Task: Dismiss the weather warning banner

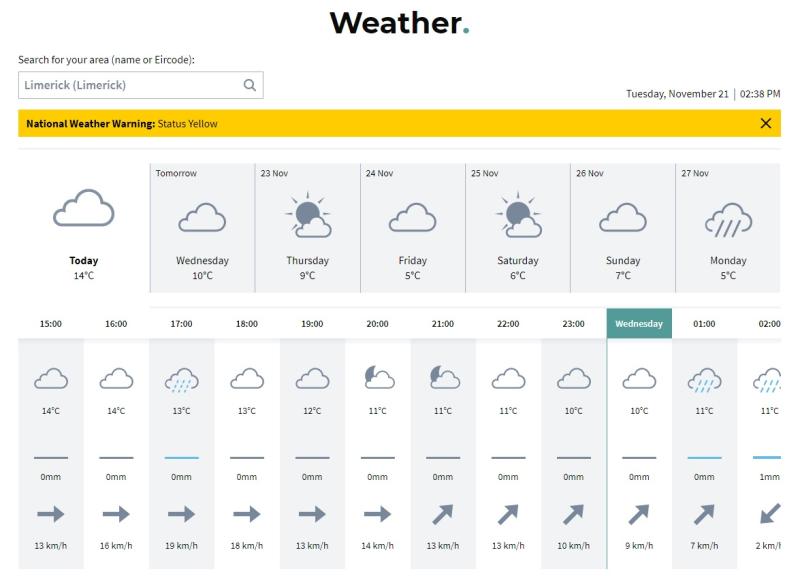Action: point(766,125)
